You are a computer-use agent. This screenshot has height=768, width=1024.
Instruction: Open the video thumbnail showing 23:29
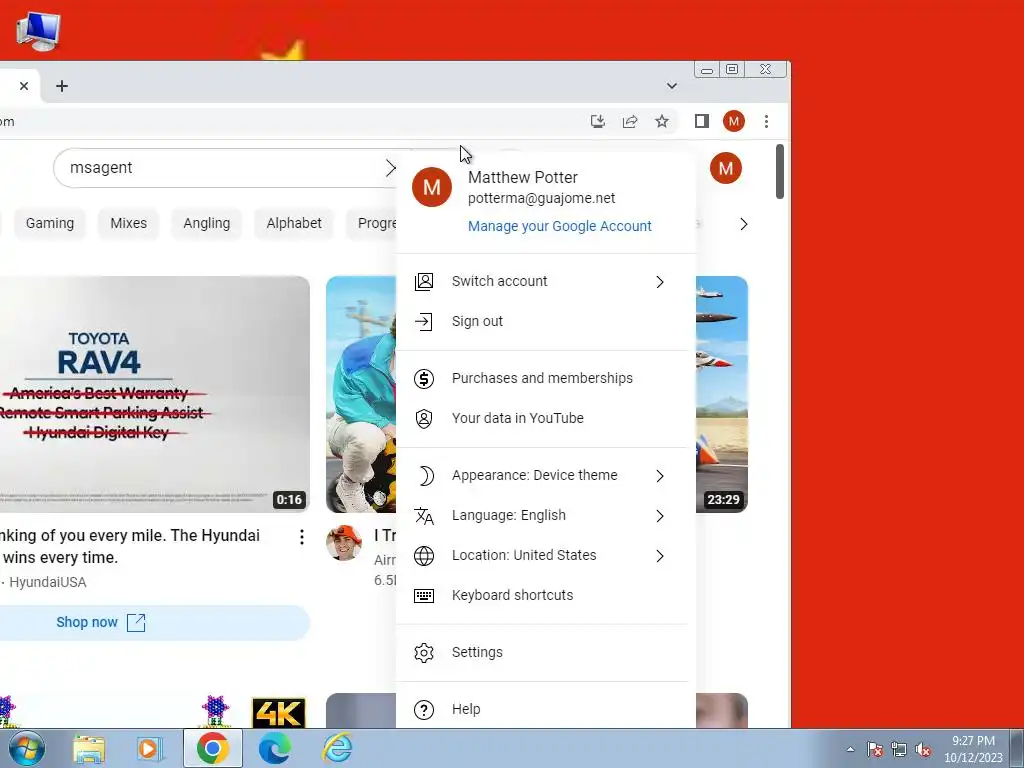click(722, 394)
